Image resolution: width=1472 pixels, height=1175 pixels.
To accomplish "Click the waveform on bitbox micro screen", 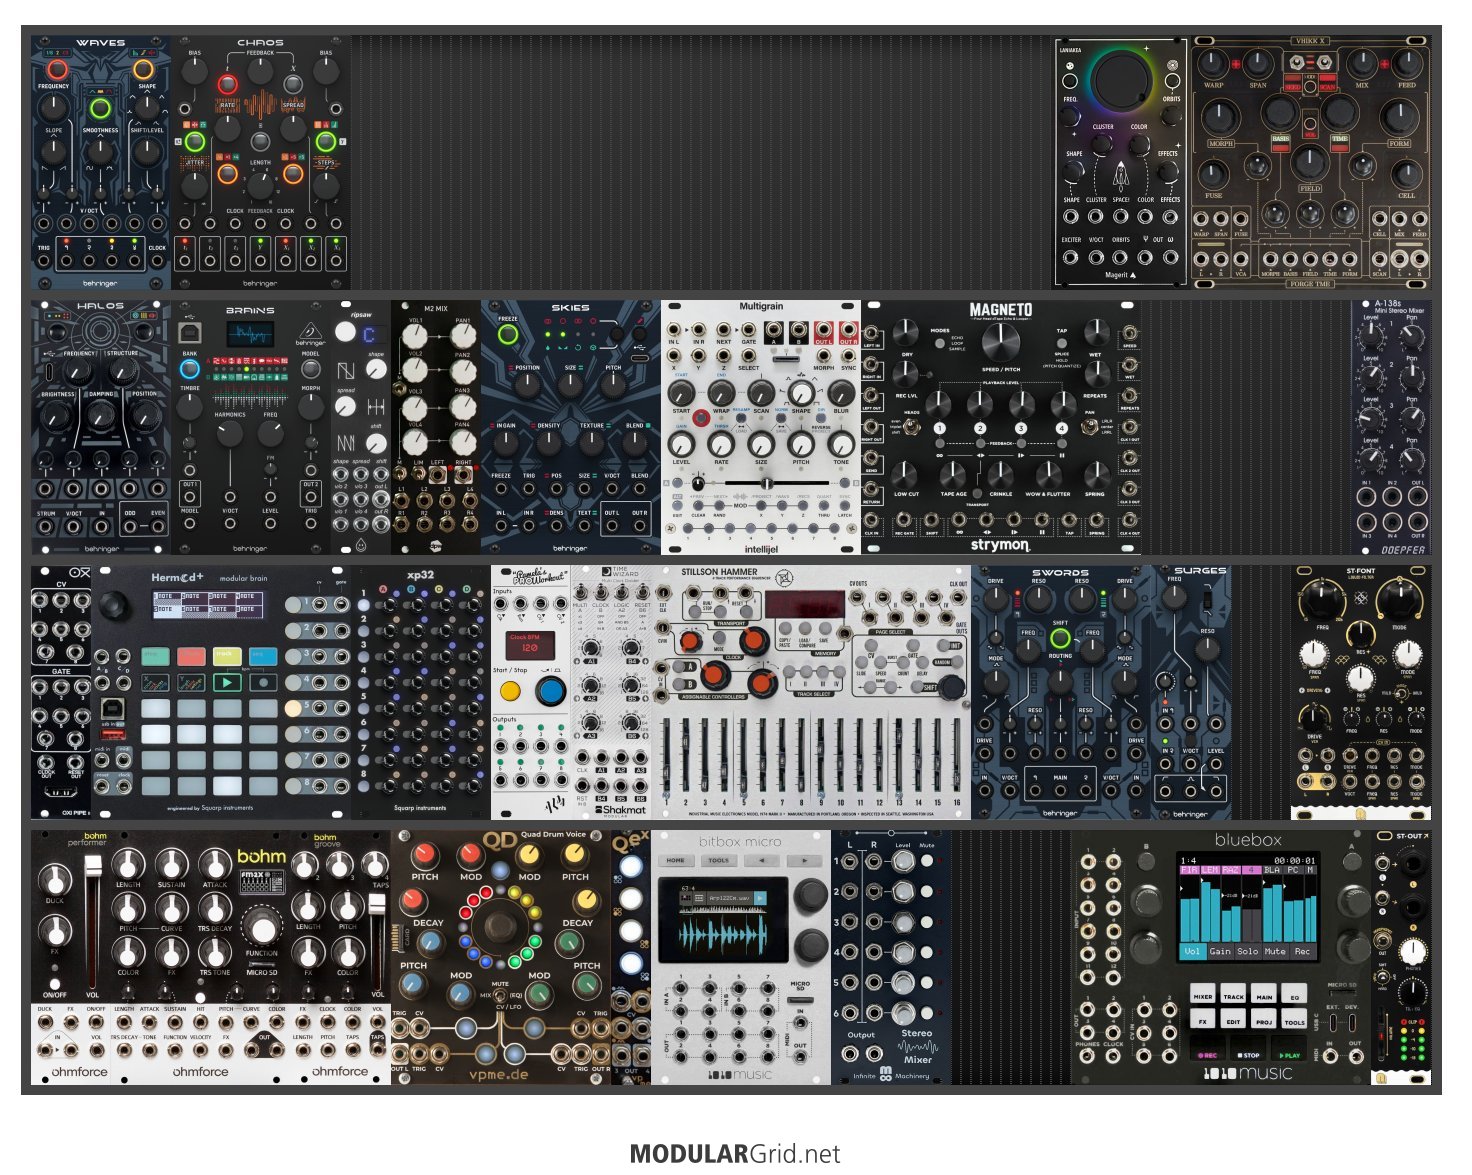I will point(721,935).
